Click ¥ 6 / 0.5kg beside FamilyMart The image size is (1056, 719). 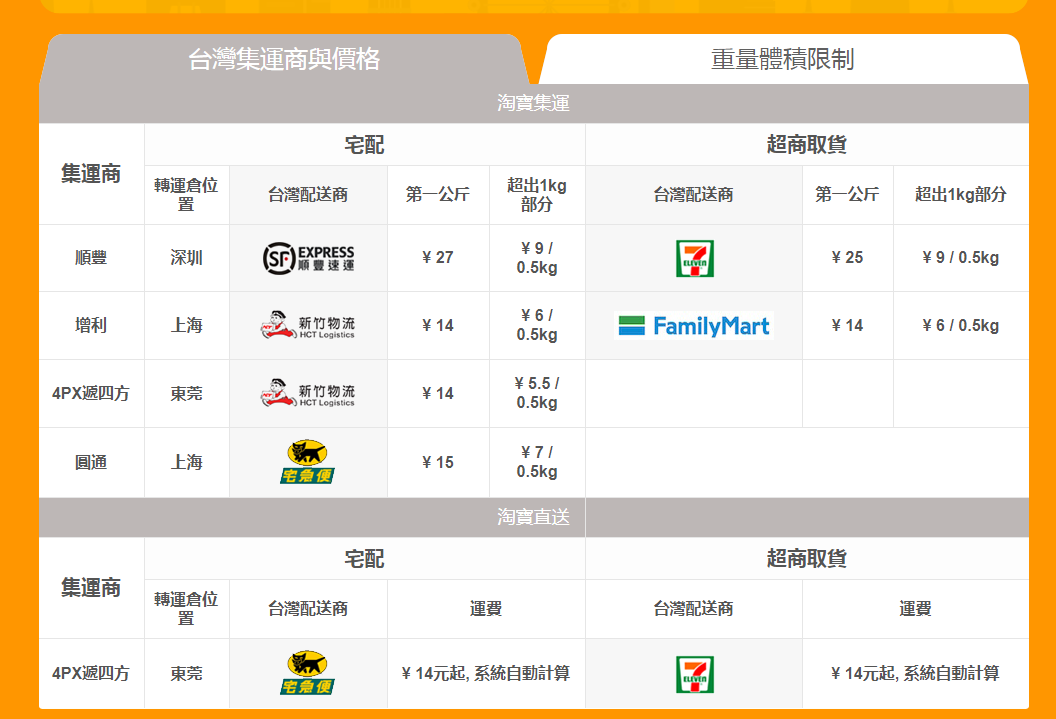pyautogui.click(x=960, y=326)
